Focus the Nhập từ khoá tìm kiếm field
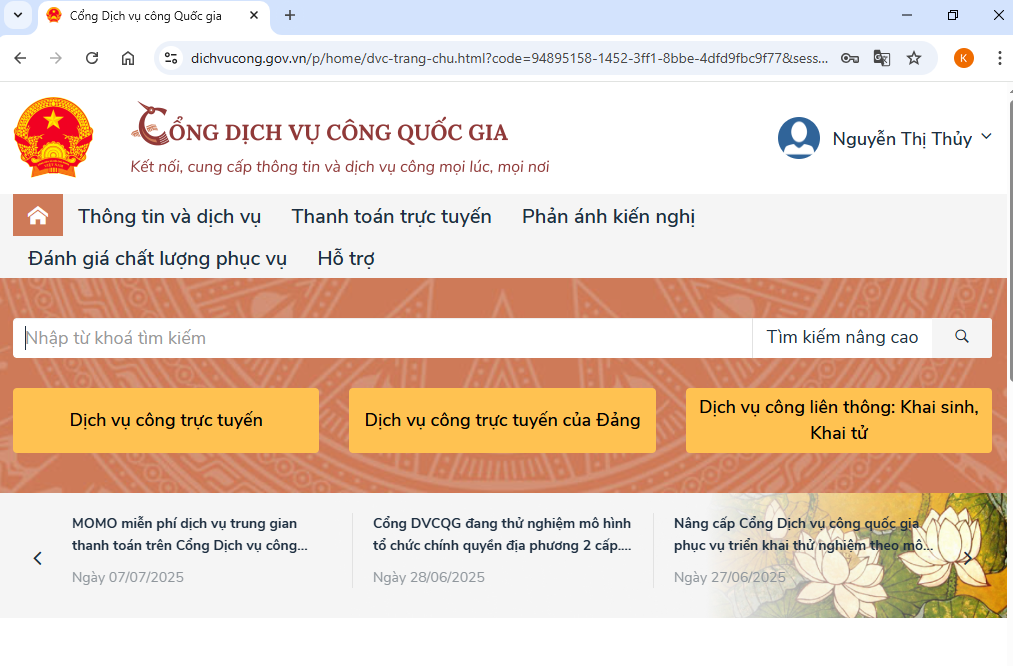 click(382, 338)
